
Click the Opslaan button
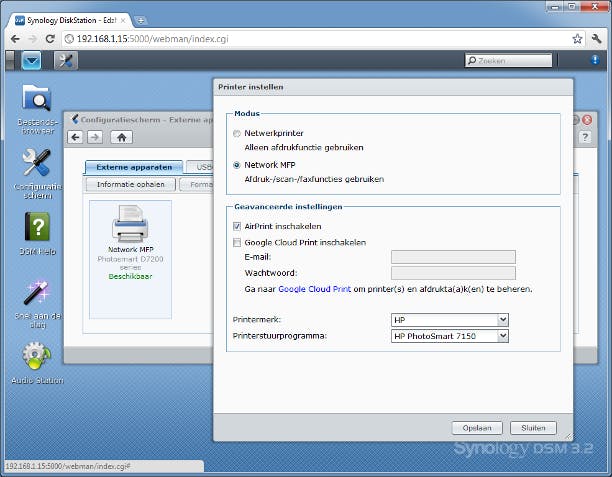coord(477,428)
